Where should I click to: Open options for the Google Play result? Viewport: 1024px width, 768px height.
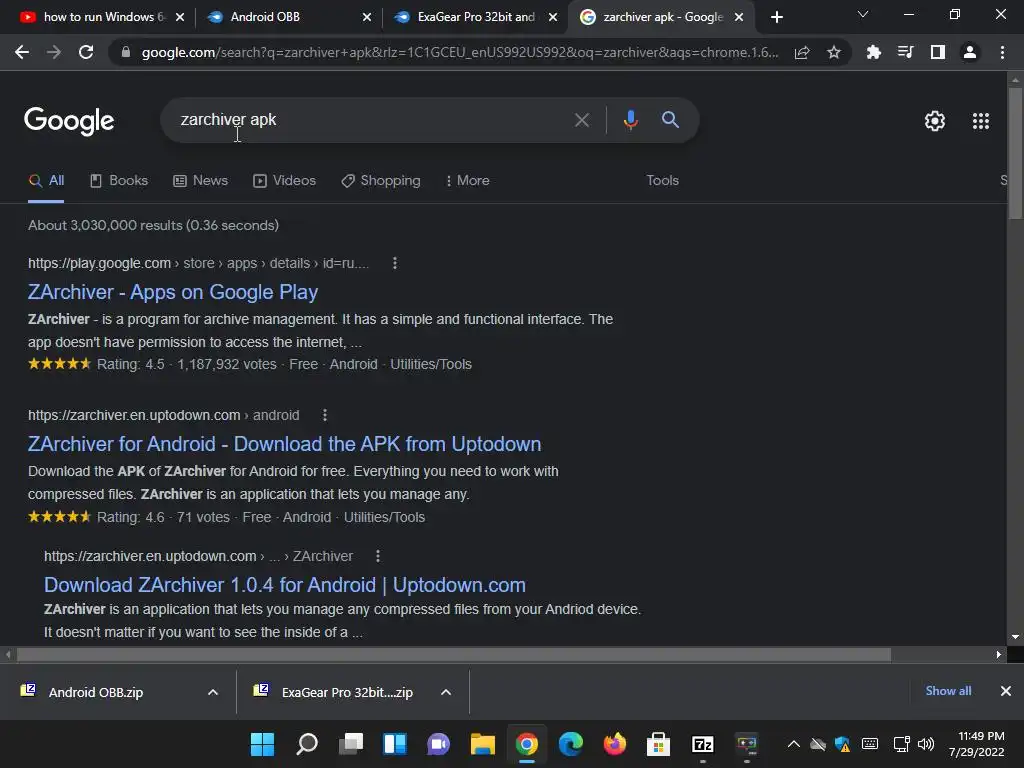[394, 263]
